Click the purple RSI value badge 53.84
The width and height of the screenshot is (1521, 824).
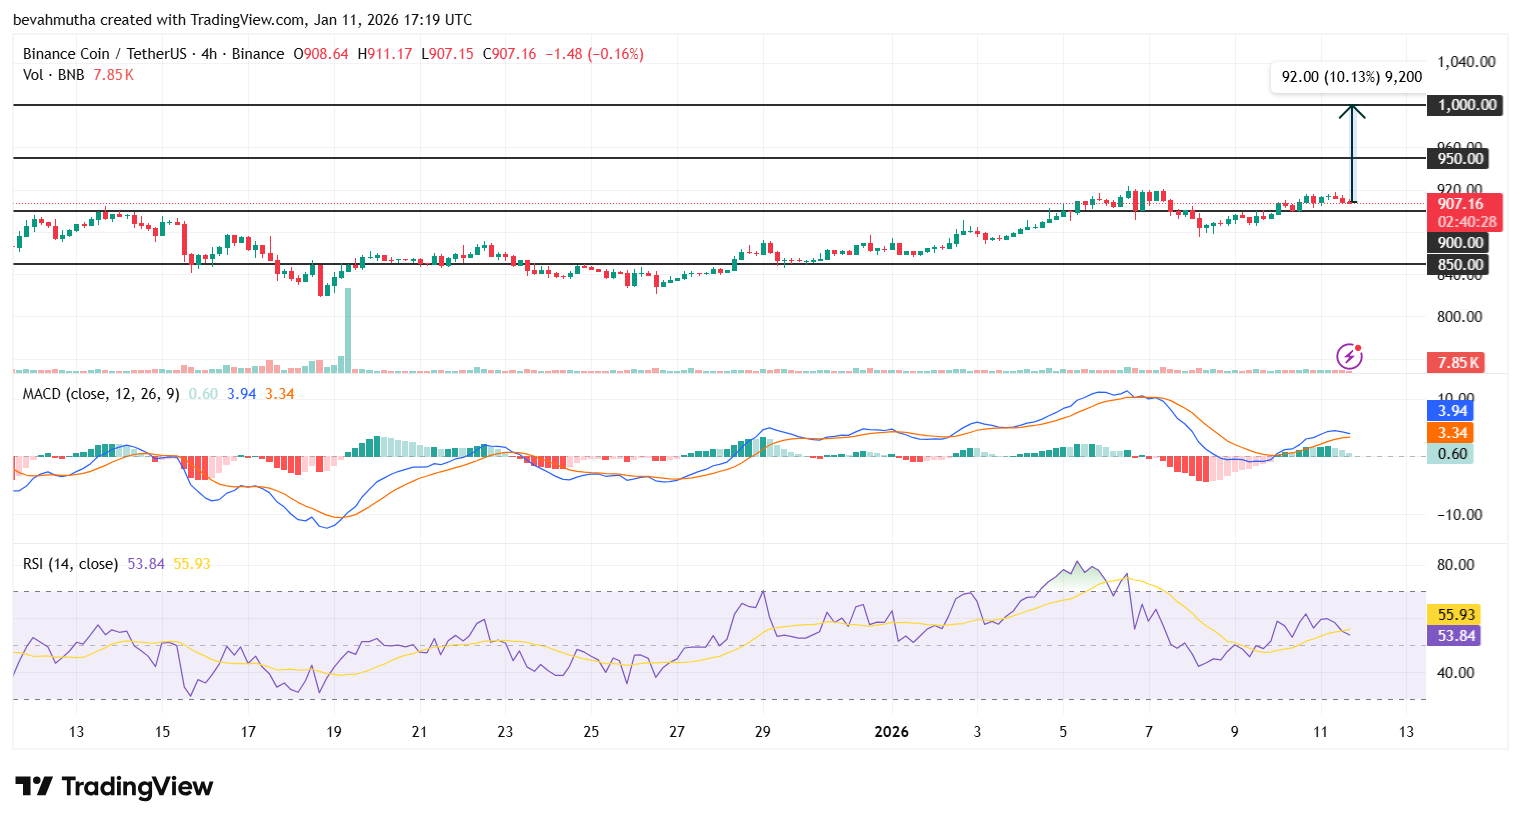[1453, 636]
